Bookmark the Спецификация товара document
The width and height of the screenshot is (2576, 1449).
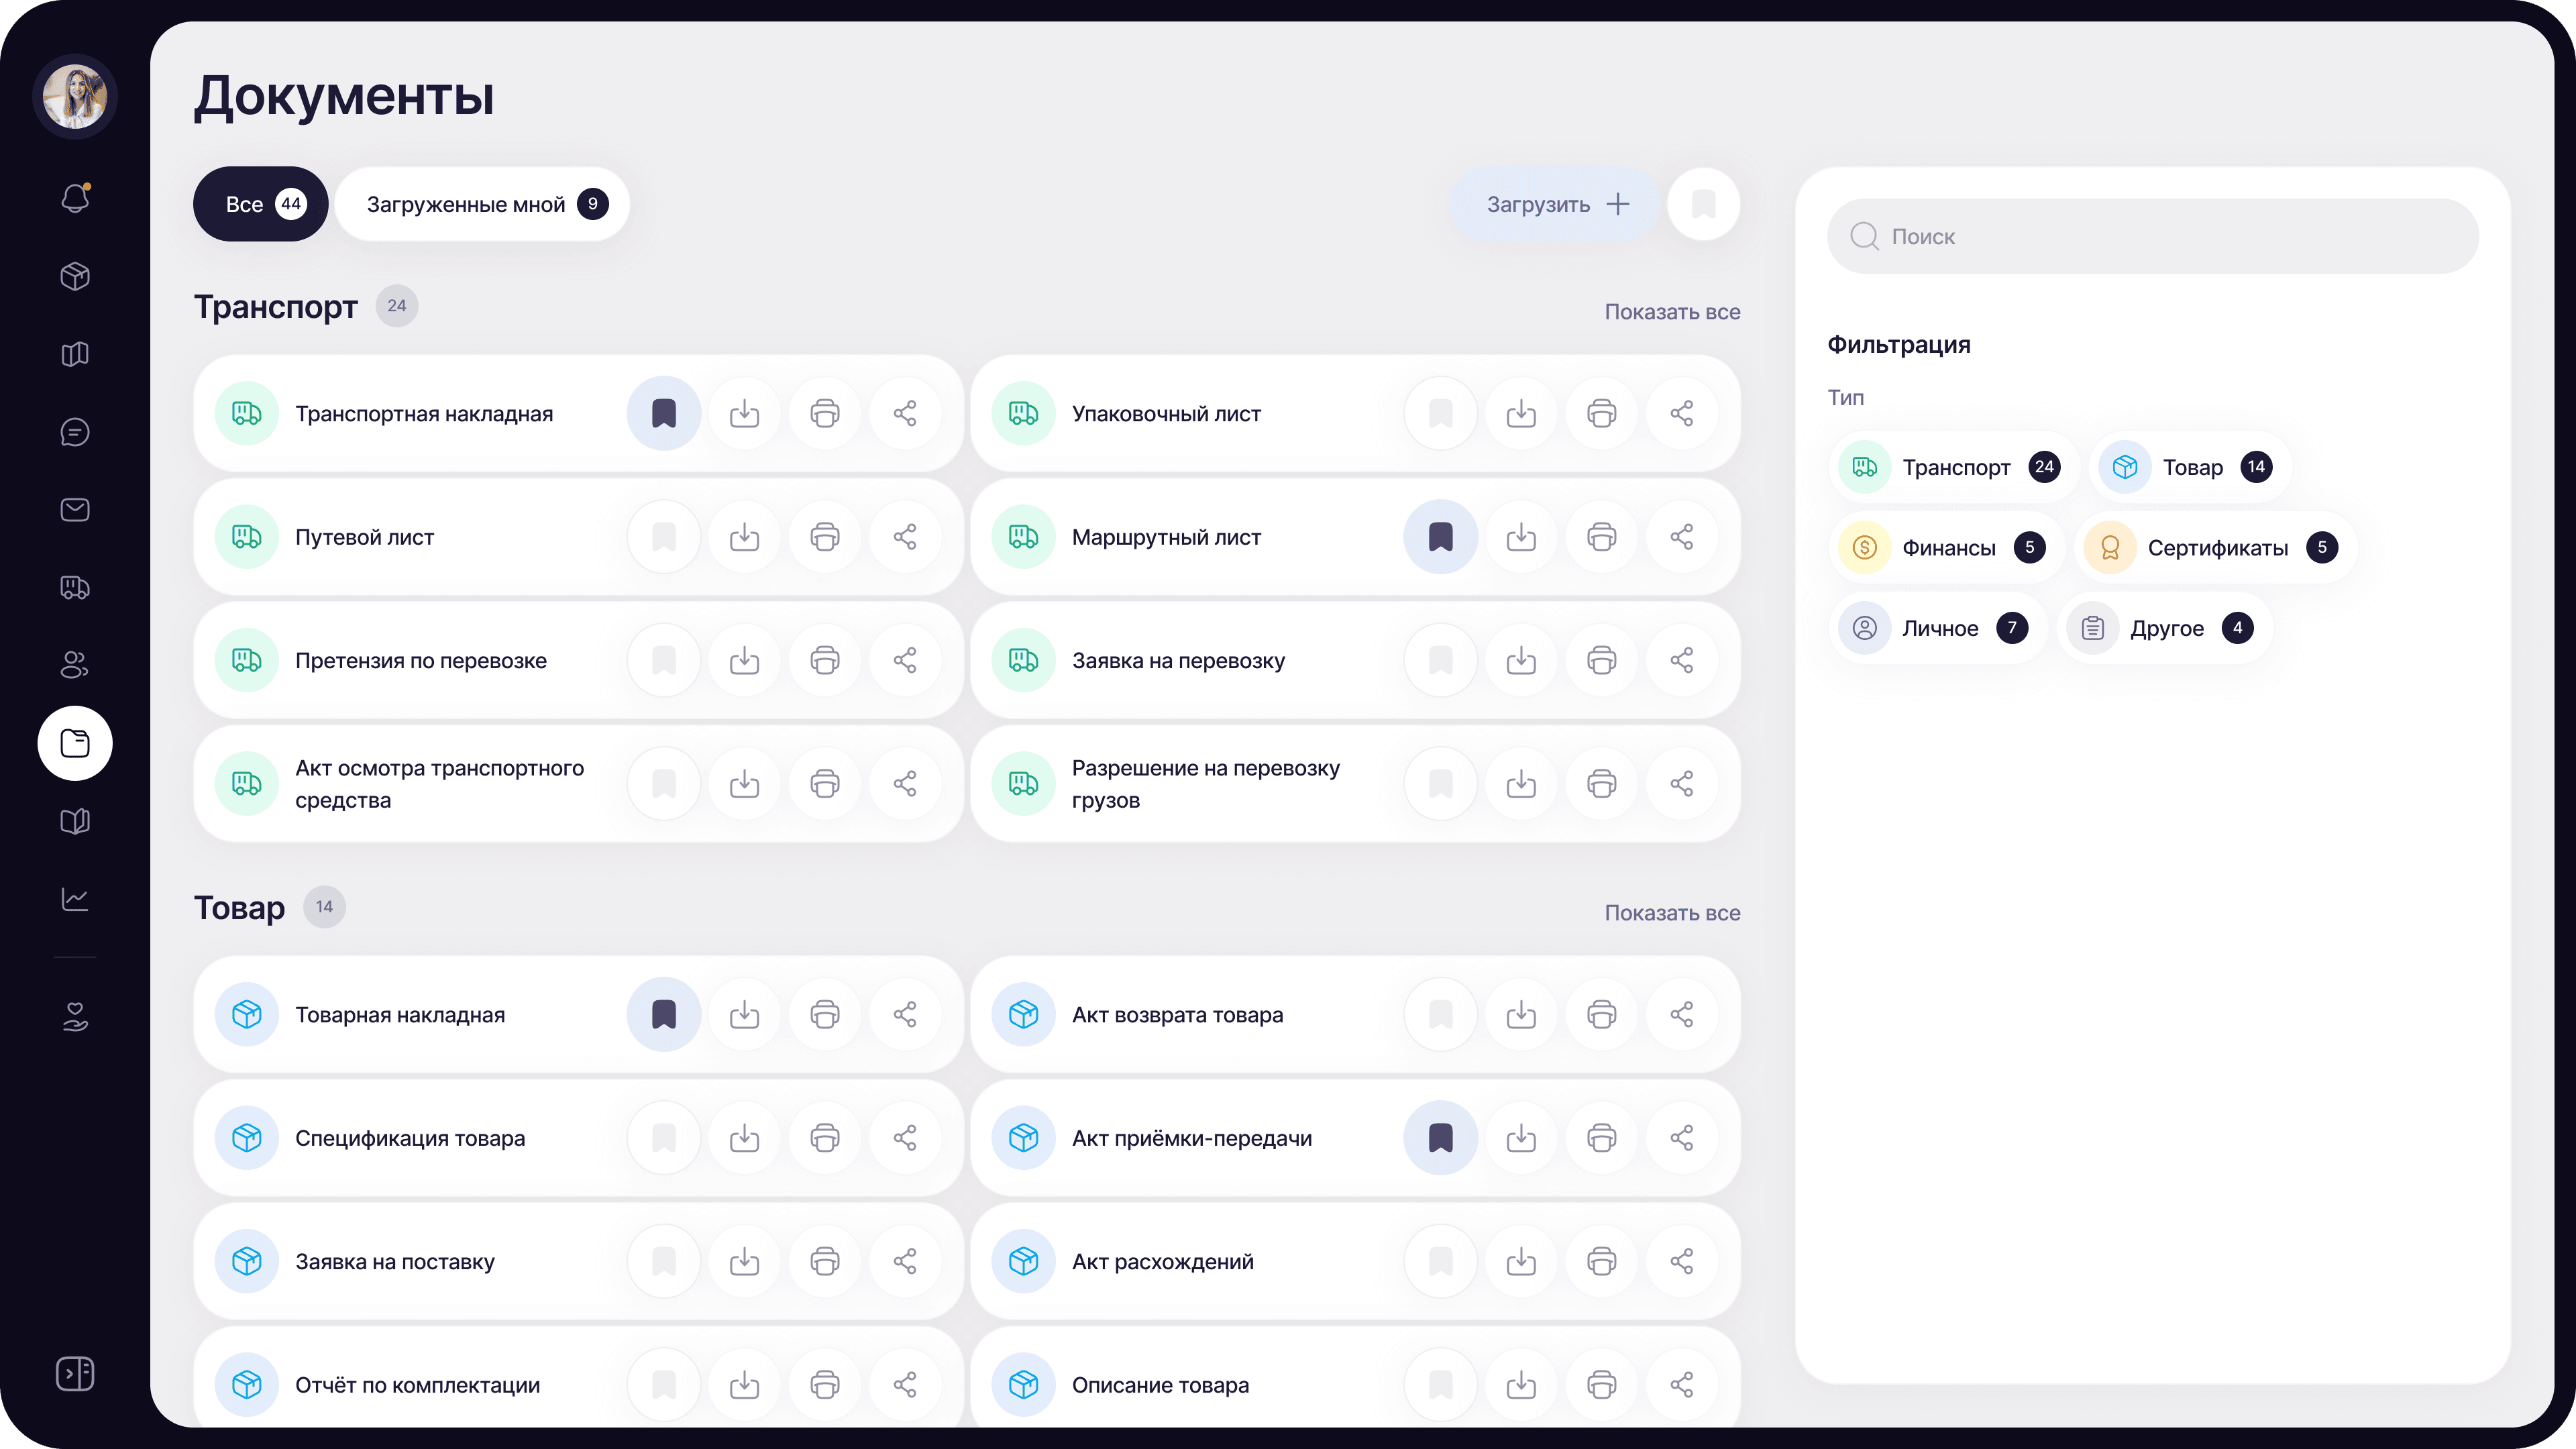pos(664,1138)
